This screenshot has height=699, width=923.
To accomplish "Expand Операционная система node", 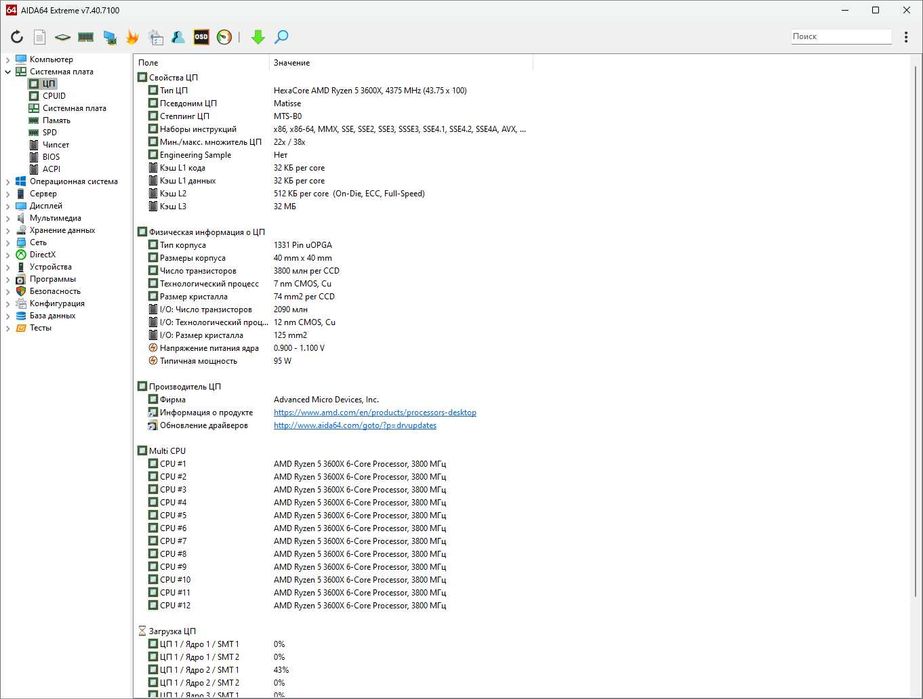I will point(8,181).
